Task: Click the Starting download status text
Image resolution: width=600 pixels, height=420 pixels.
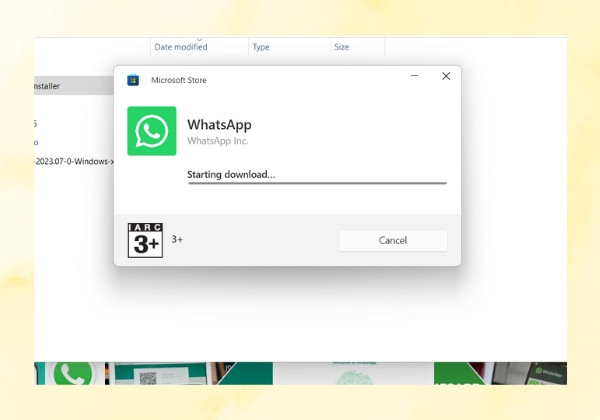Action: [x=231, y=174]
